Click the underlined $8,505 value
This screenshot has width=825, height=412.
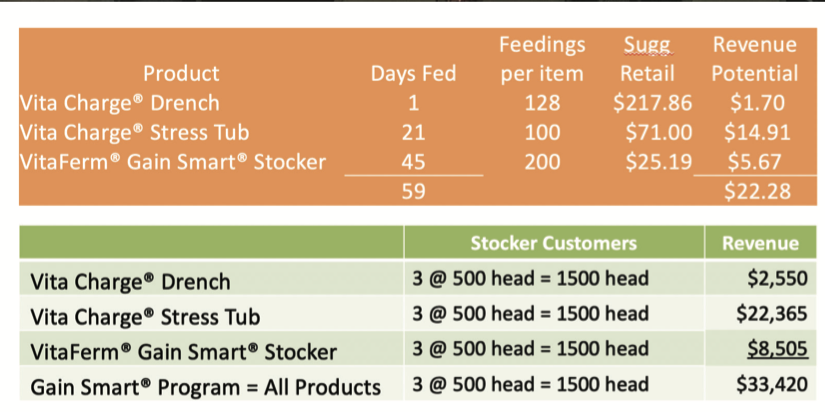pyautogui.click(x=778, y=348)
